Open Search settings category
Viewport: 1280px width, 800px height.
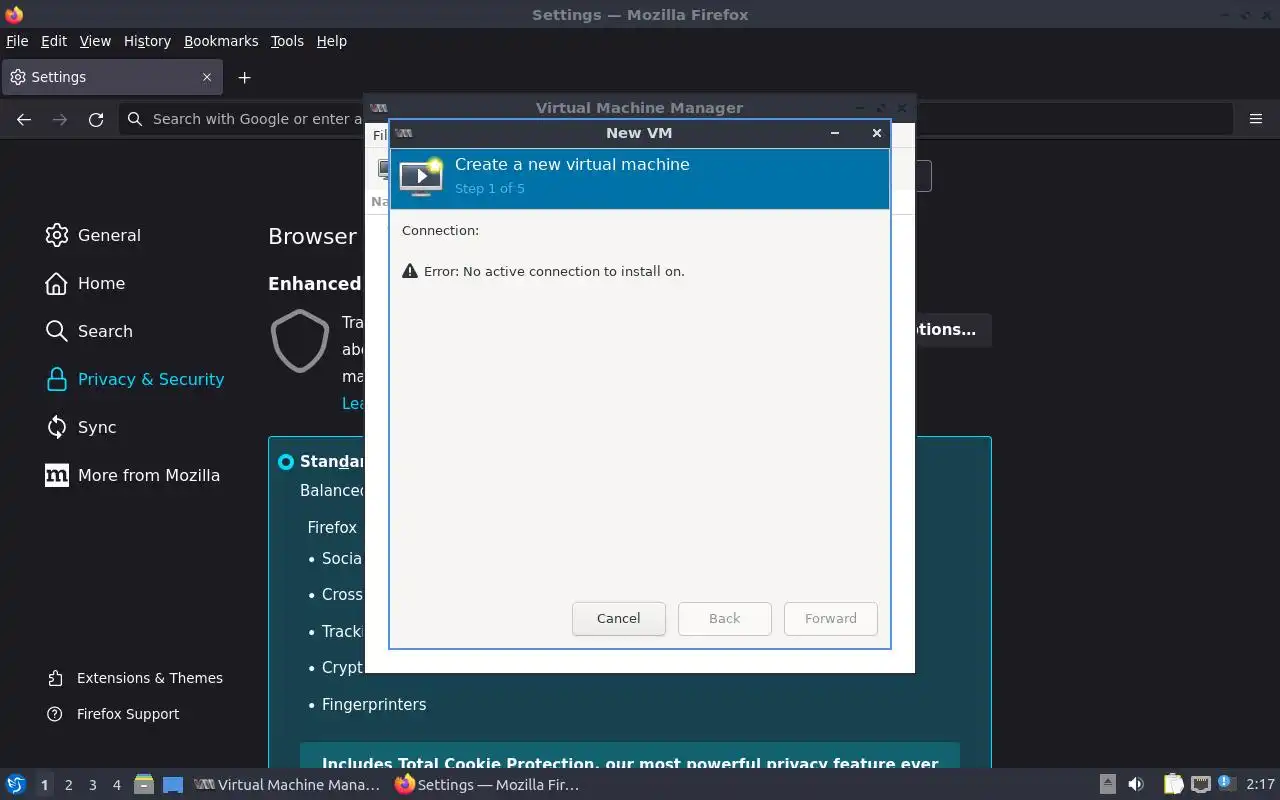tap(89, 331)
